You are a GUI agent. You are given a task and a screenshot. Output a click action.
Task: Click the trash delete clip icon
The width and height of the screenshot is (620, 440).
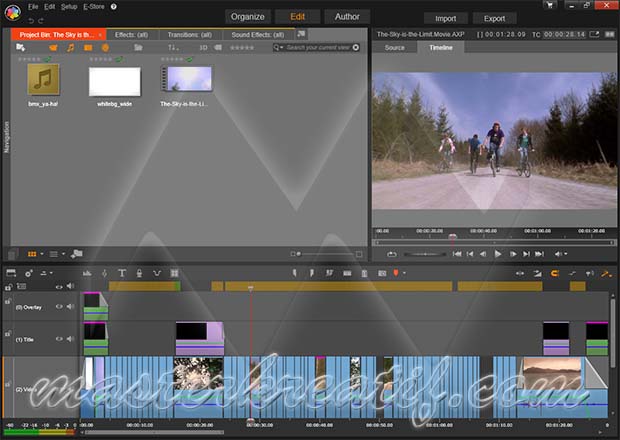(365, 273)
